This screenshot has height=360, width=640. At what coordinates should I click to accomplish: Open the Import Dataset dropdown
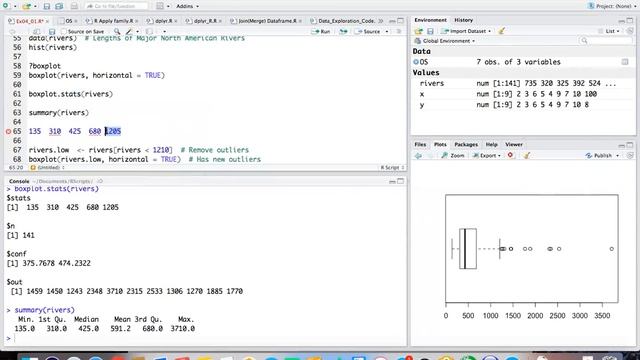coord(466,31)
